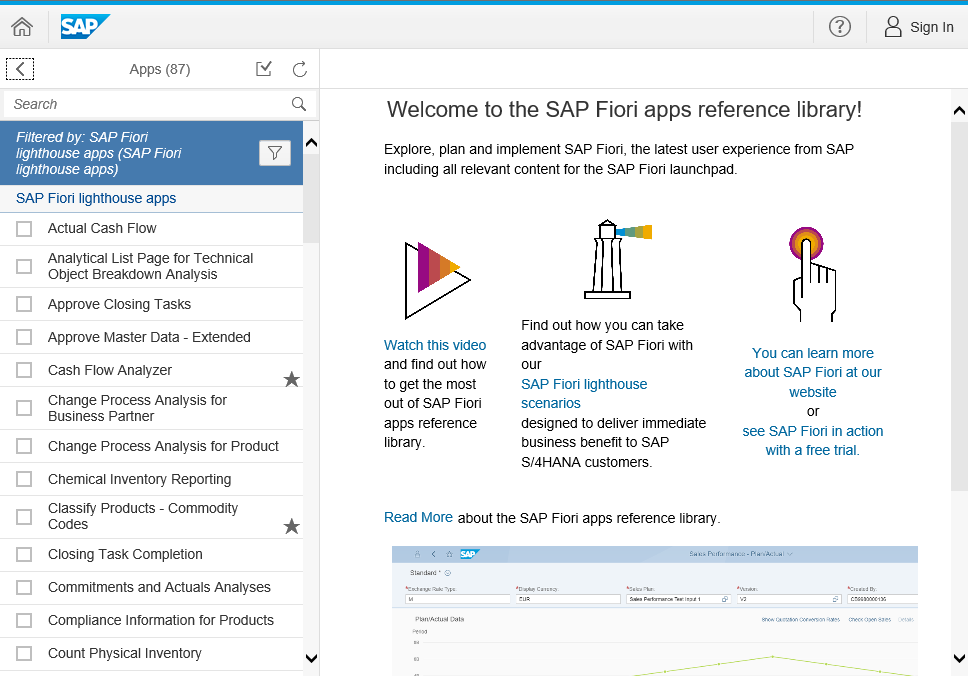969x676 pixels.
Task: Select Chemical Inventory Reporting list item
Action: coord(151,479)
